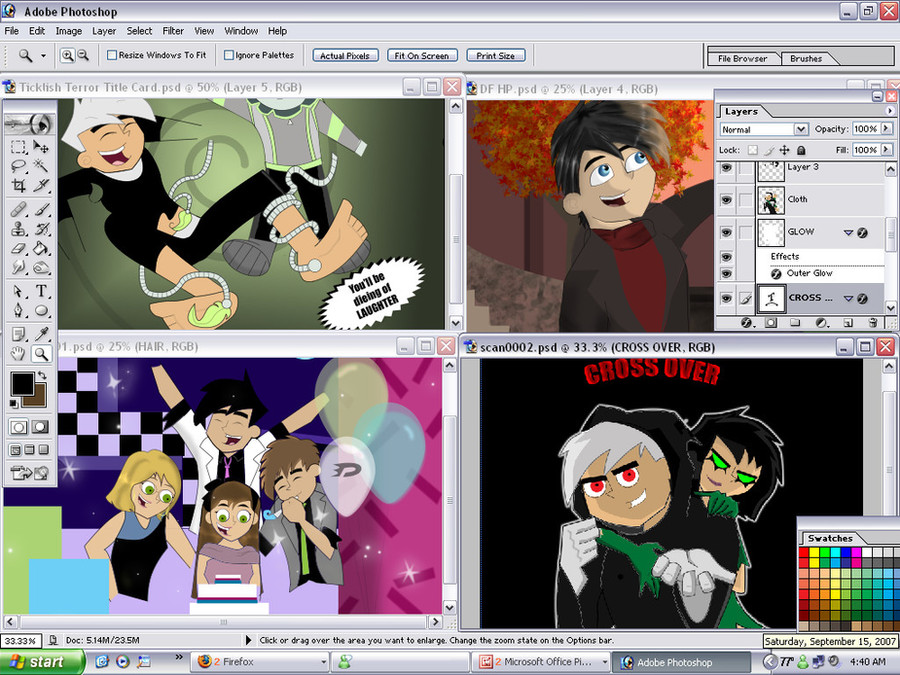Click Zoom In mode icon in options bar
The height and width of the screenshot is (675, 900).
coord(67,55)
